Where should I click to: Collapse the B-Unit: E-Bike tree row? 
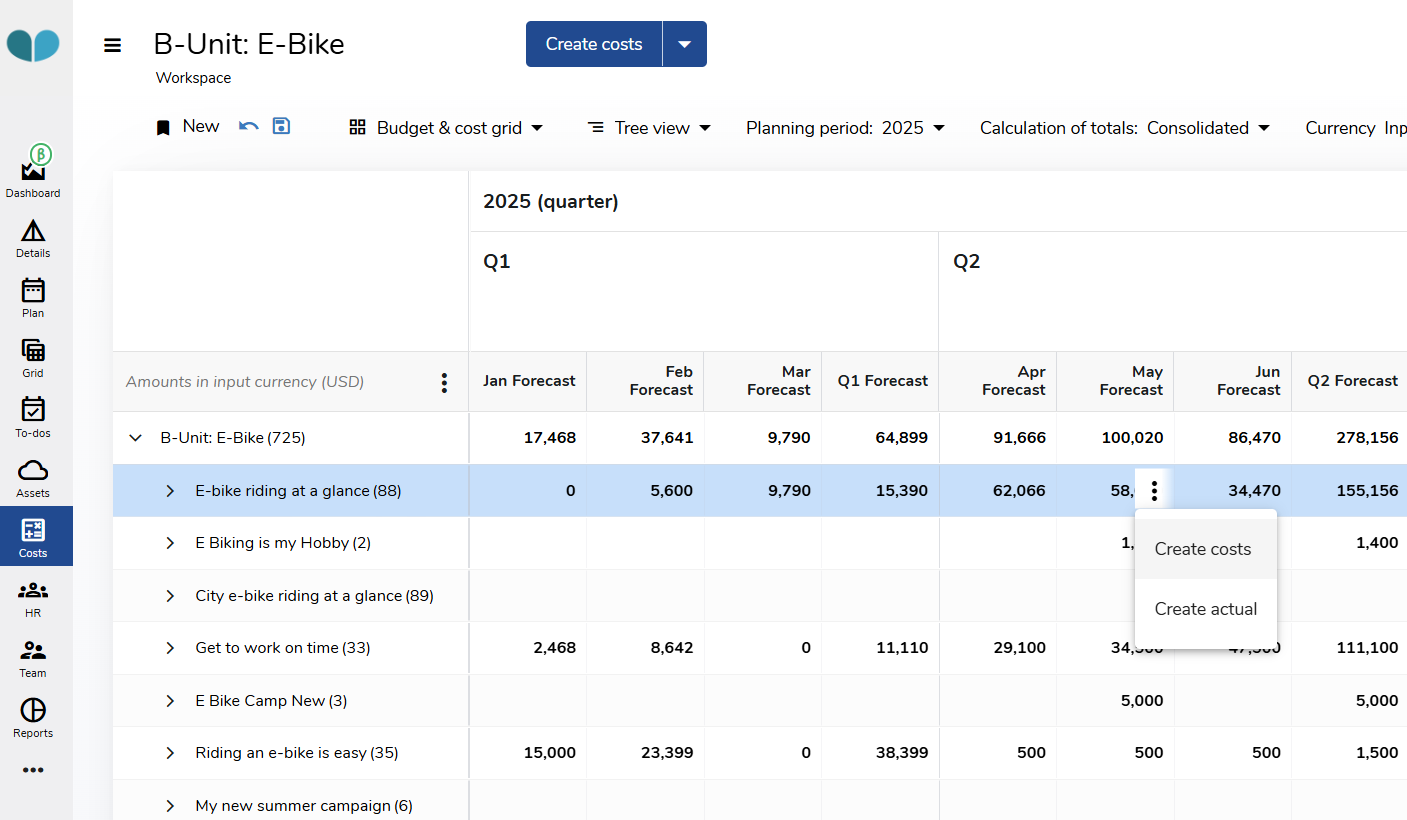click(136, 438)
